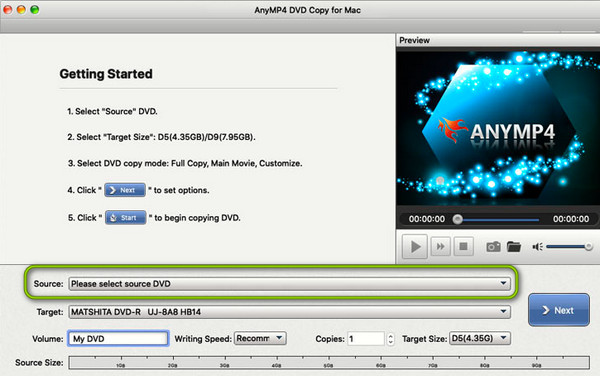Click the Volume name field with My DVD
This screenshot has width=600, height=376.
[118, 339]
